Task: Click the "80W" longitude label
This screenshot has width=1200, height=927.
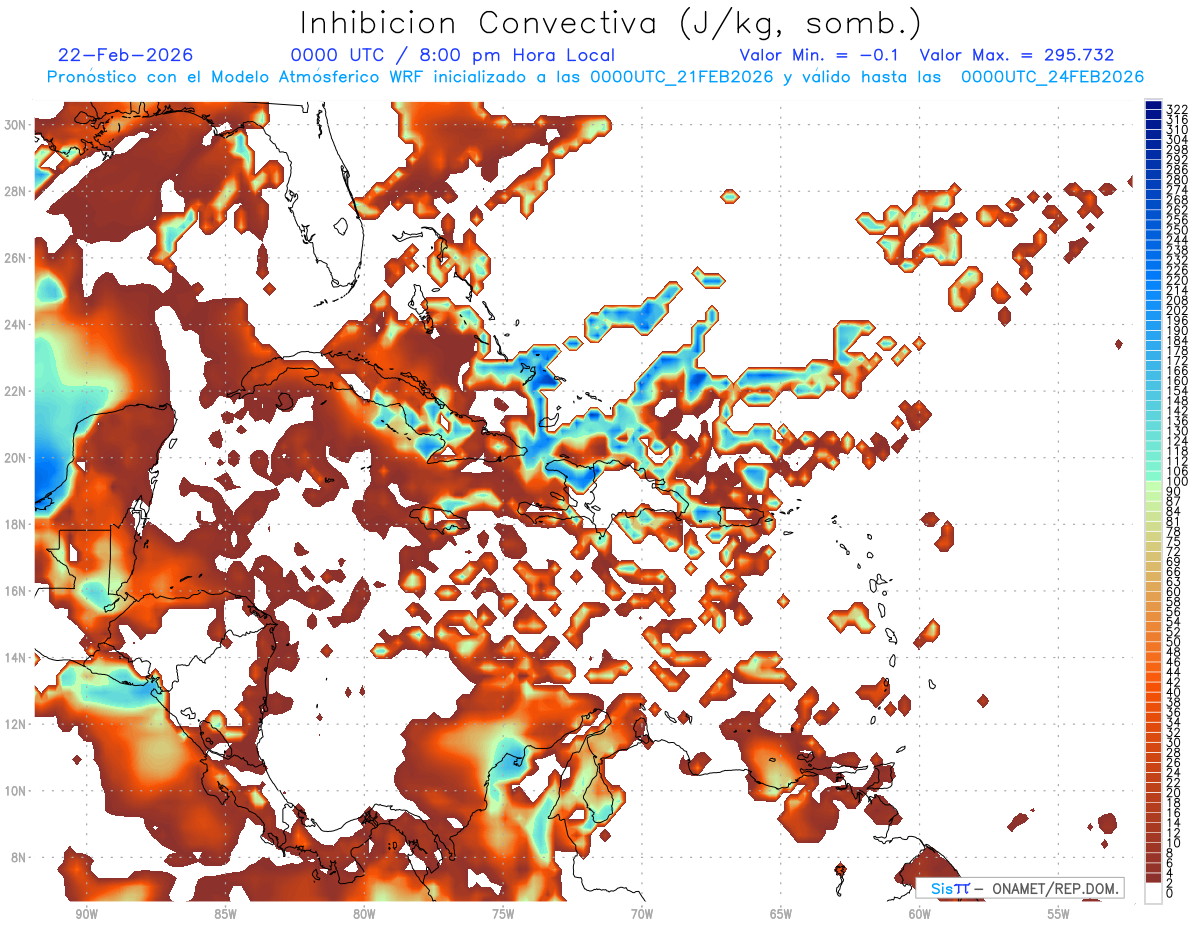Action: [x=364, y=914]
